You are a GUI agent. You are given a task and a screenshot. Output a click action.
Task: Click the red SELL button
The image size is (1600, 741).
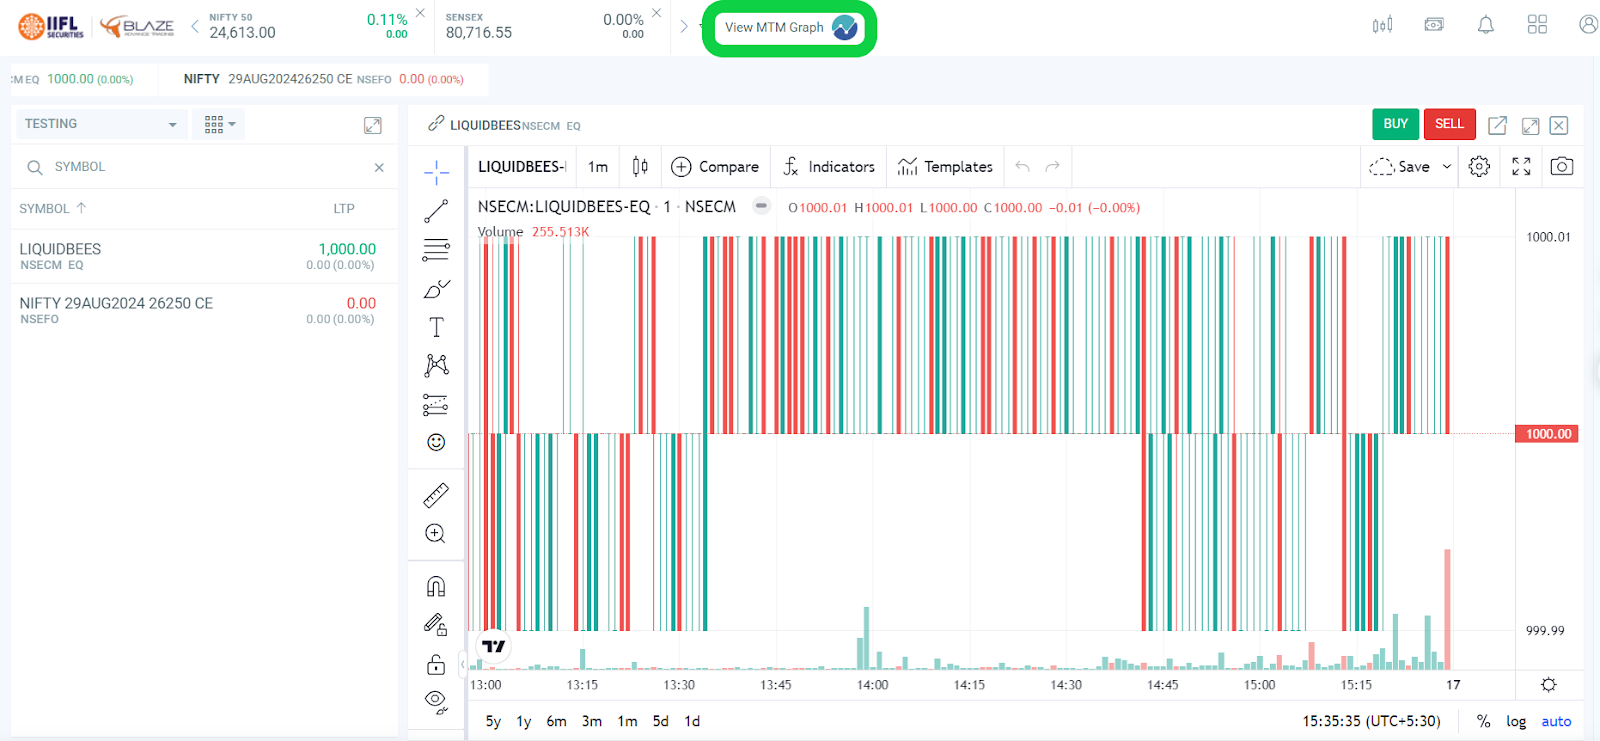1449,124
